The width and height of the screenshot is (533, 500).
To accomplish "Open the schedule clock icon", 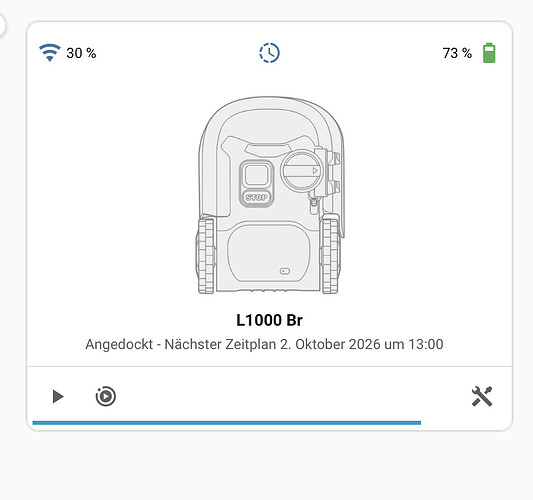I will point(269,53).
